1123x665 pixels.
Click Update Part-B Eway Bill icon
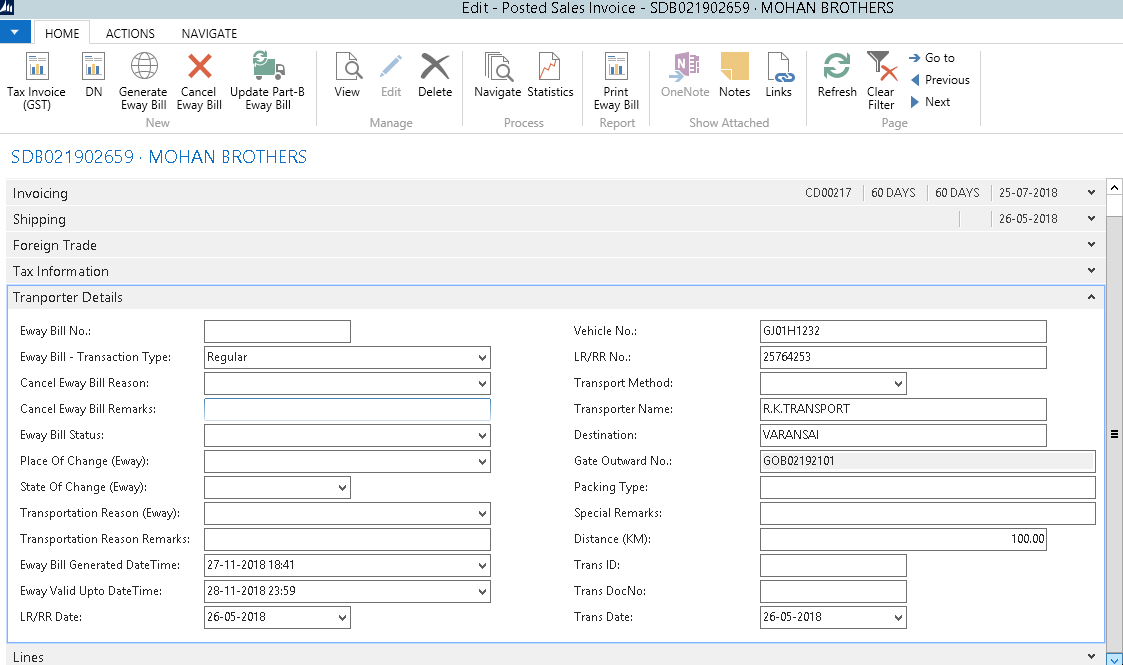[267, 68]
